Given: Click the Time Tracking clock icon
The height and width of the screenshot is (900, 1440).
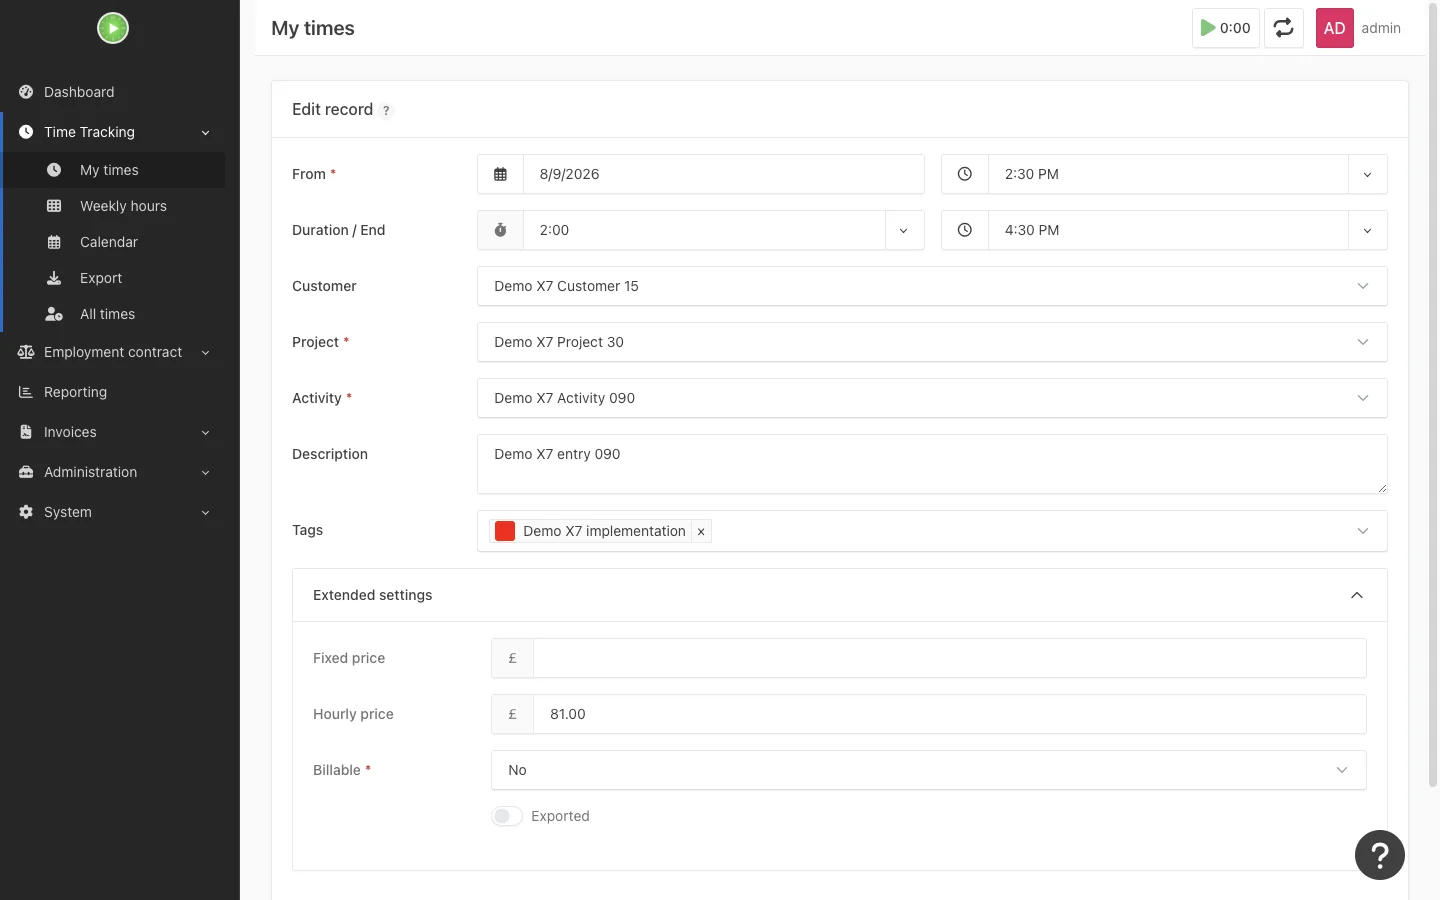Looking at the screenshot, I should pos(26,132).
